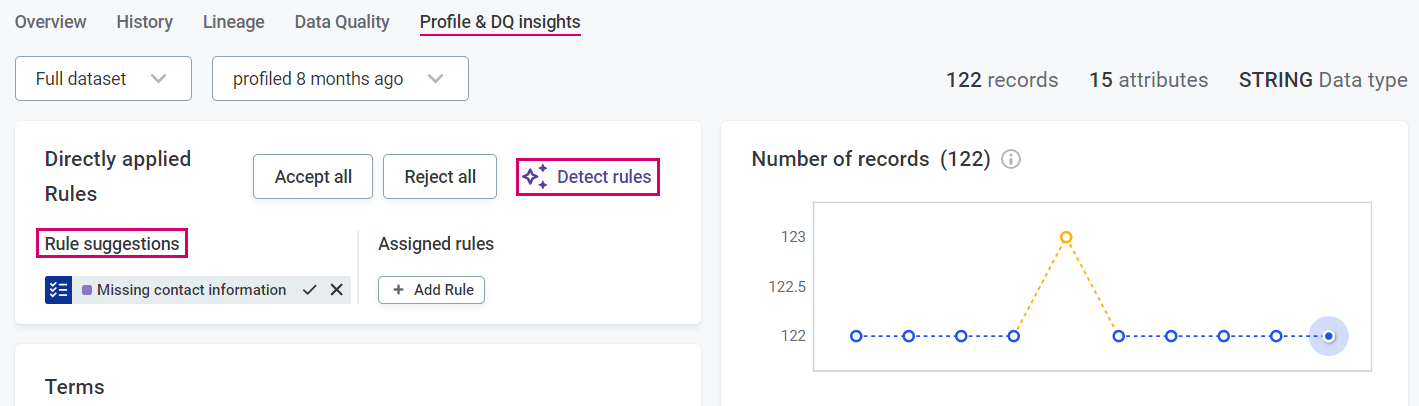
Task: Accept the Missing contact information suggestion checkmark
Action: [x=310, y=290]
